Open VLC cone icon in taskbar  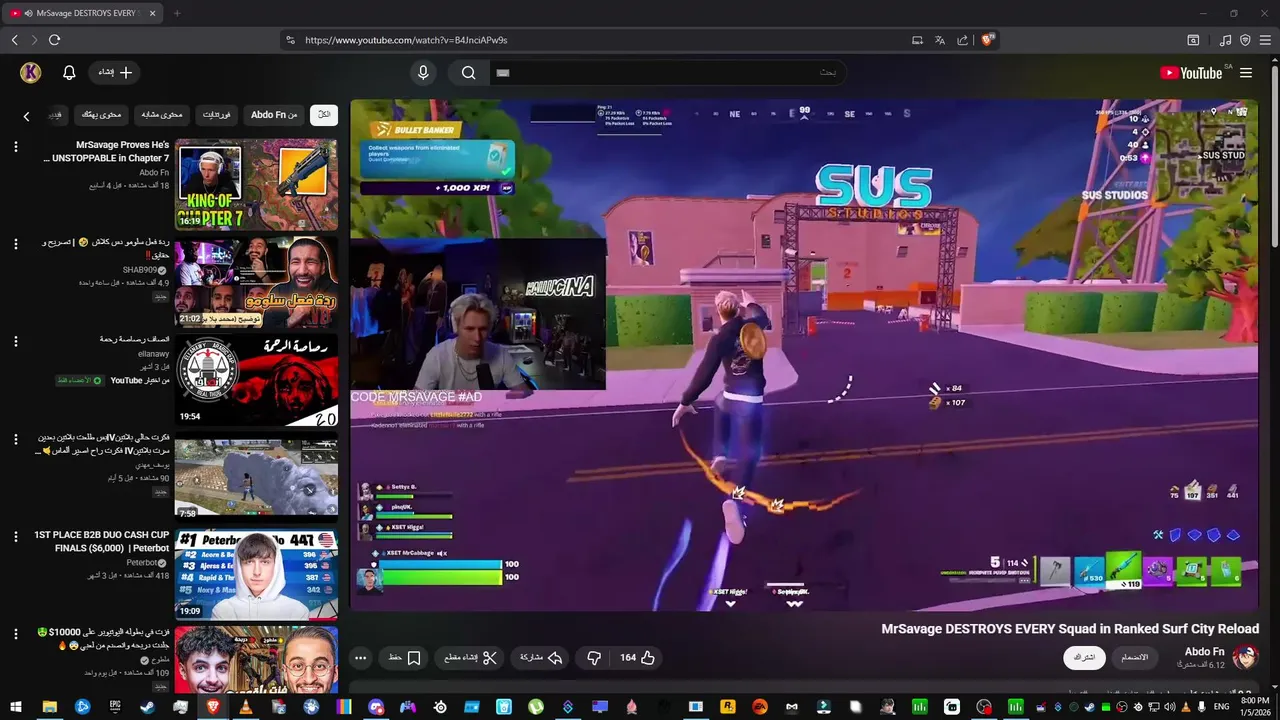245,707
